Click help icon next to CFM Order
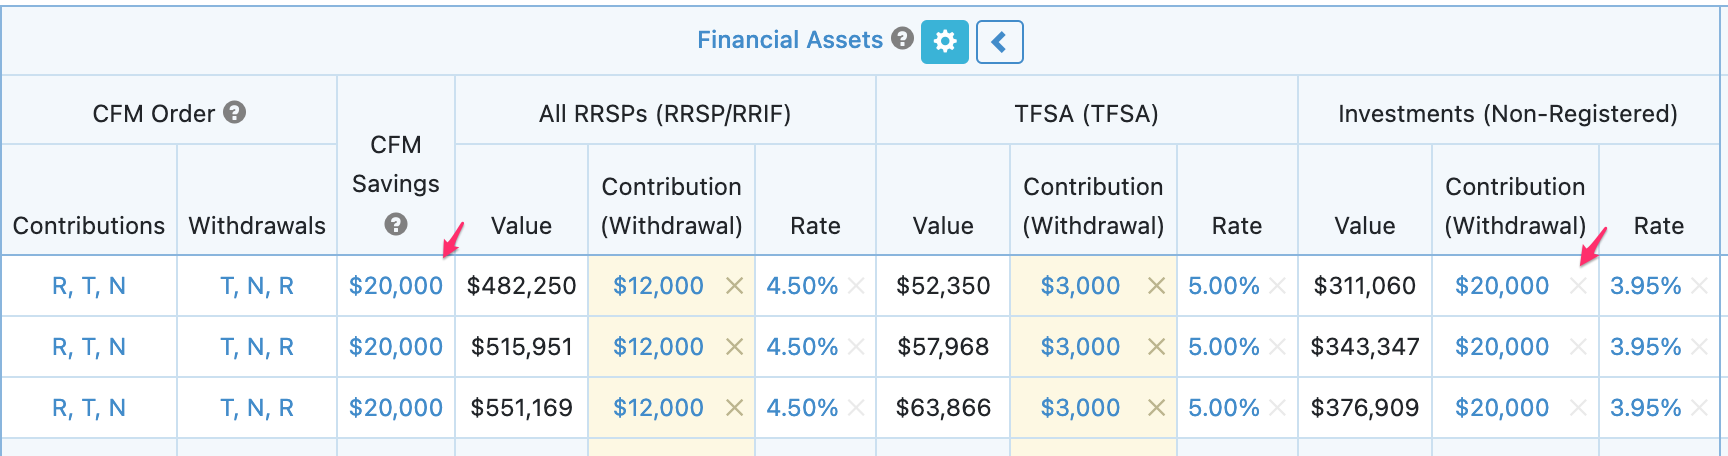The height and width of the screenshot is (456, 1728). click(235, 112)
